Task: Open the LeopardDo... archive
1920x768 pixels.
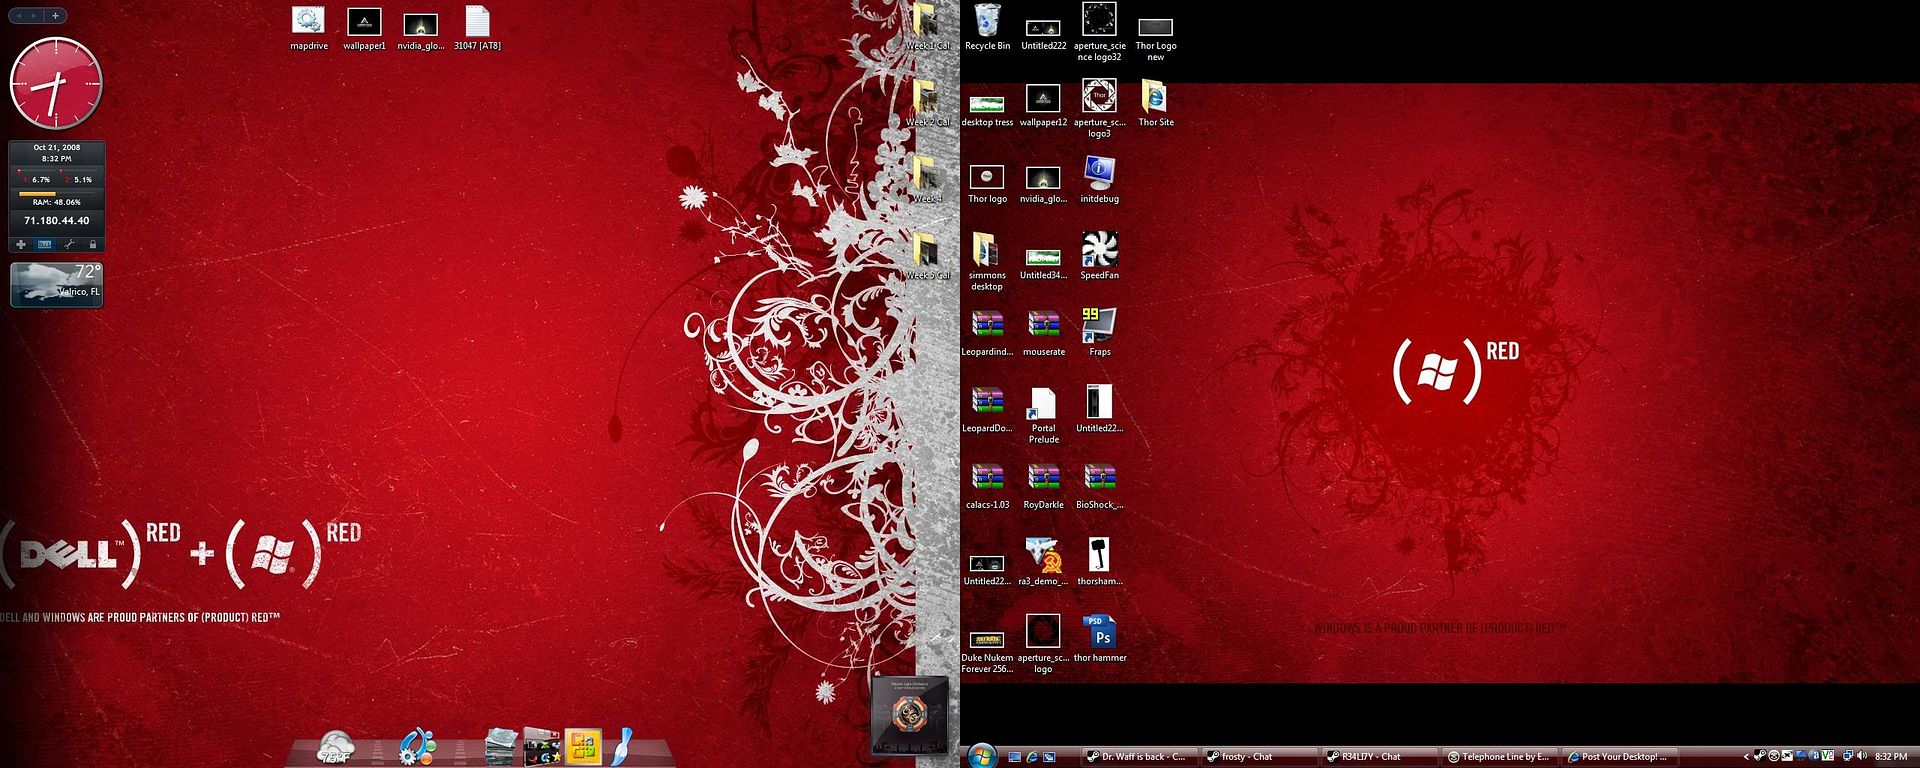Action: 987,408
